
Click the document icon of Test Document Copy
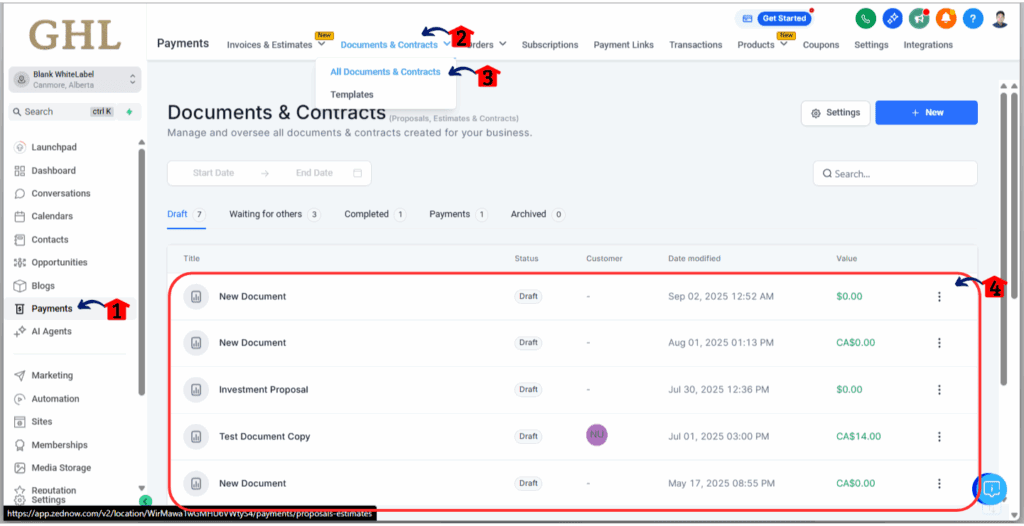196,436
